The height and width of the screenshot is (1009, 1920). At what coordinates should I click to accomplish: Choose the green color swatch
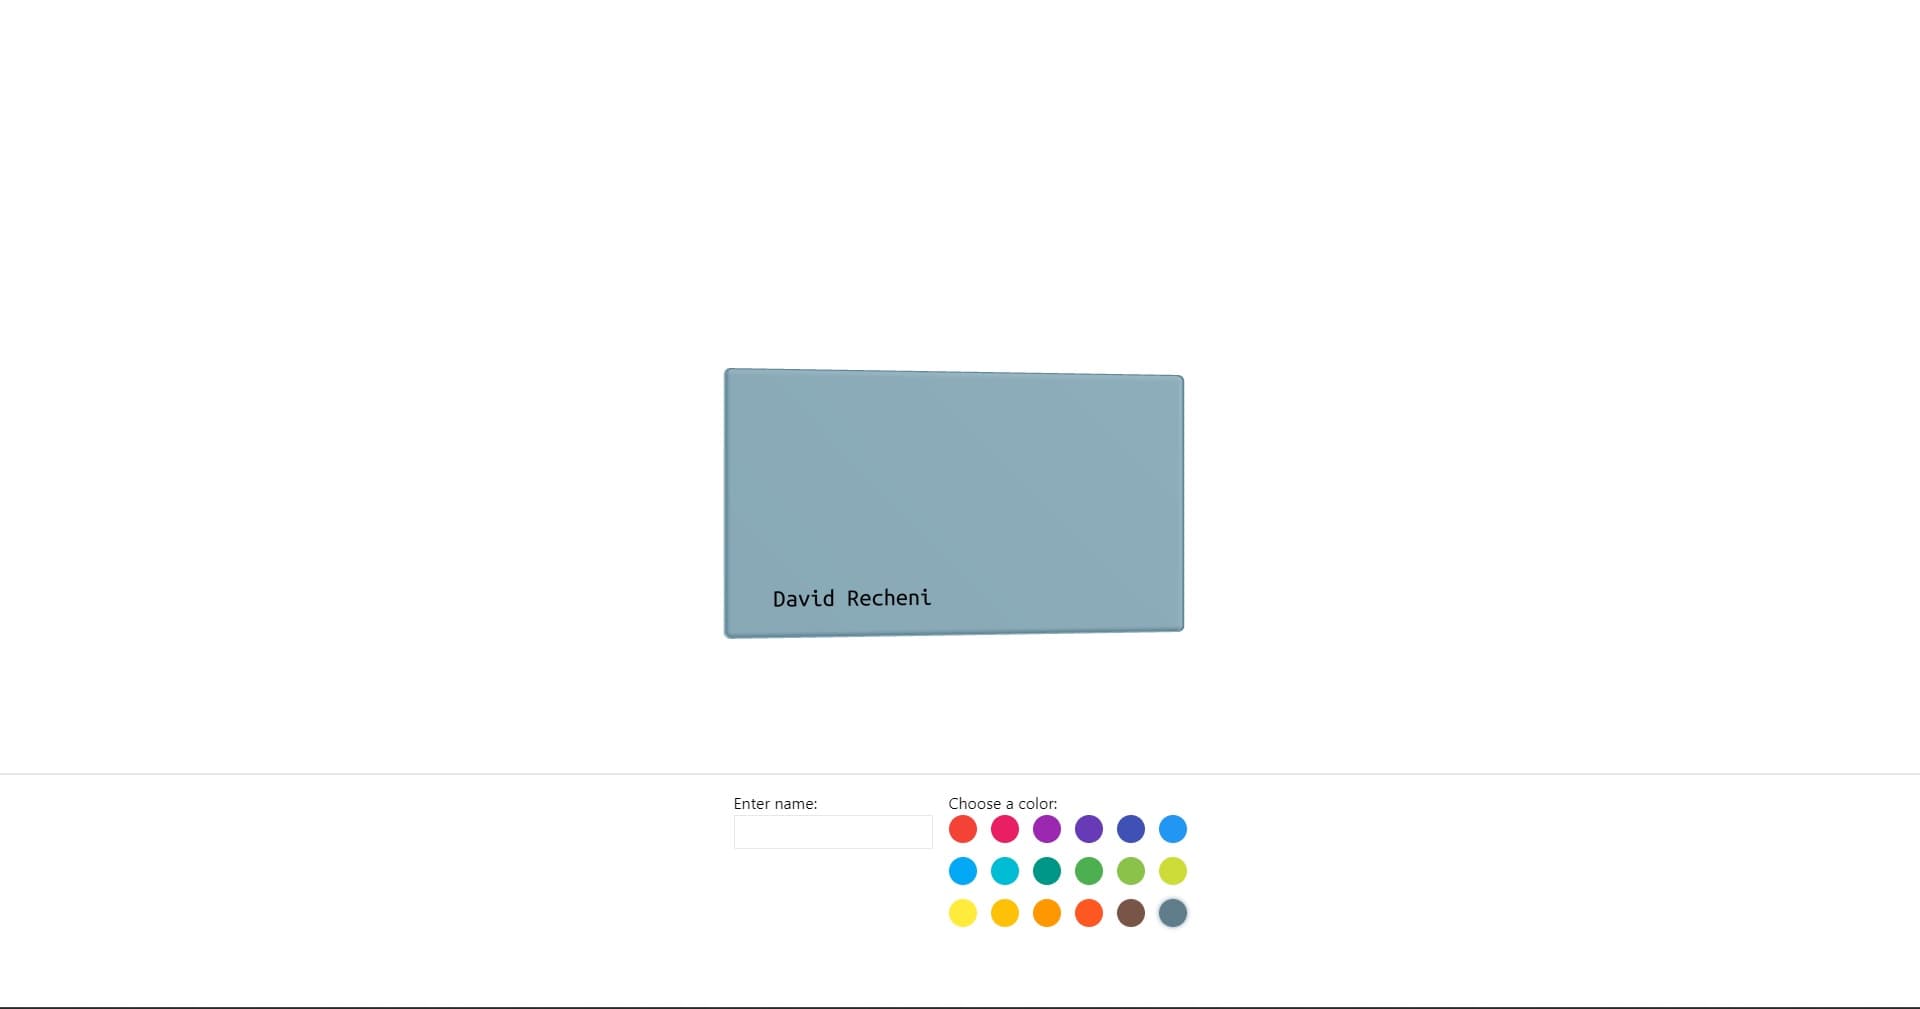(x=1089, y=871)
